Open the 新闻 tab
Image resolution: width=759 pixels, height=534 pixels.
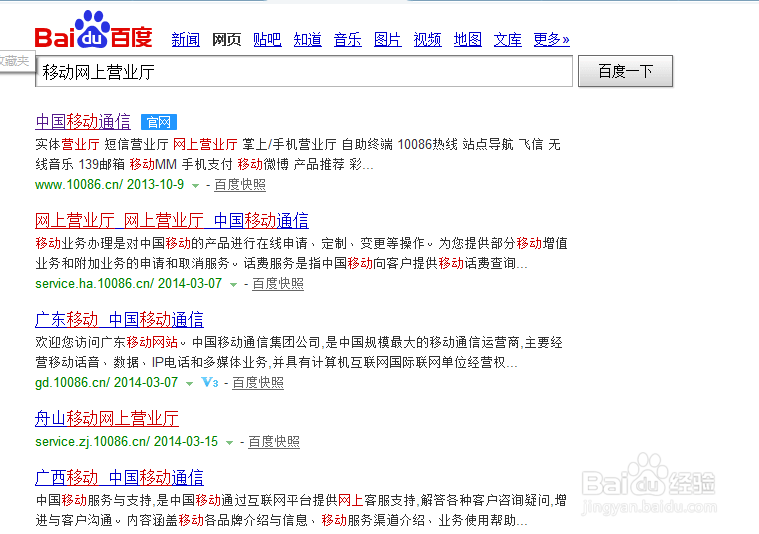tap(185, 39)
